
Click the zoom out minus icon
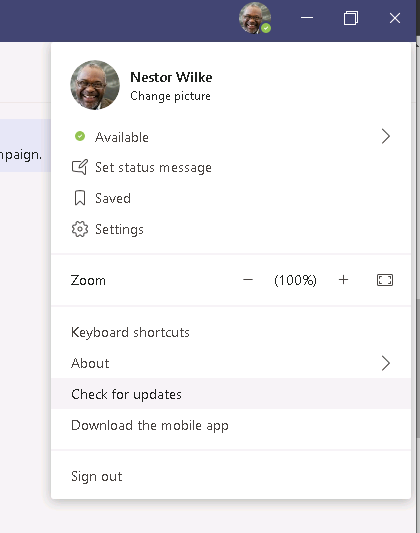[x=248, y=280]
